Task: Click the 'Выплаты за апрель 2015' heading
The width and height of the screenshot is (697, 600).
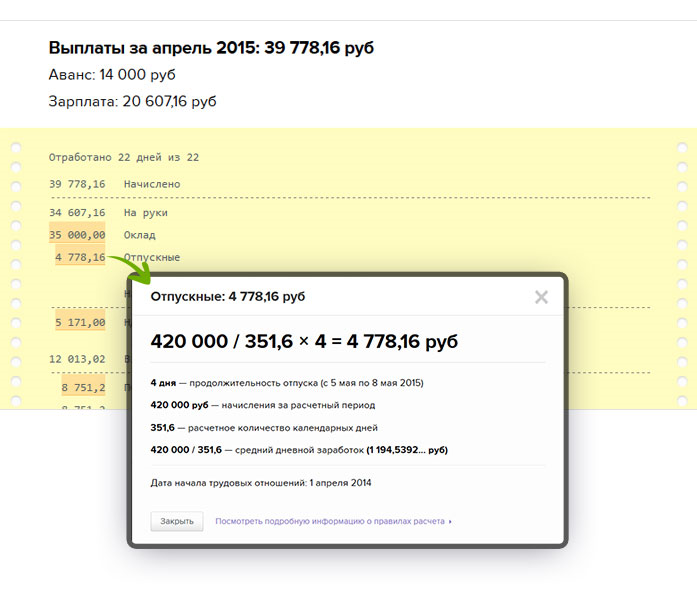Action: [x=211, y=48]
